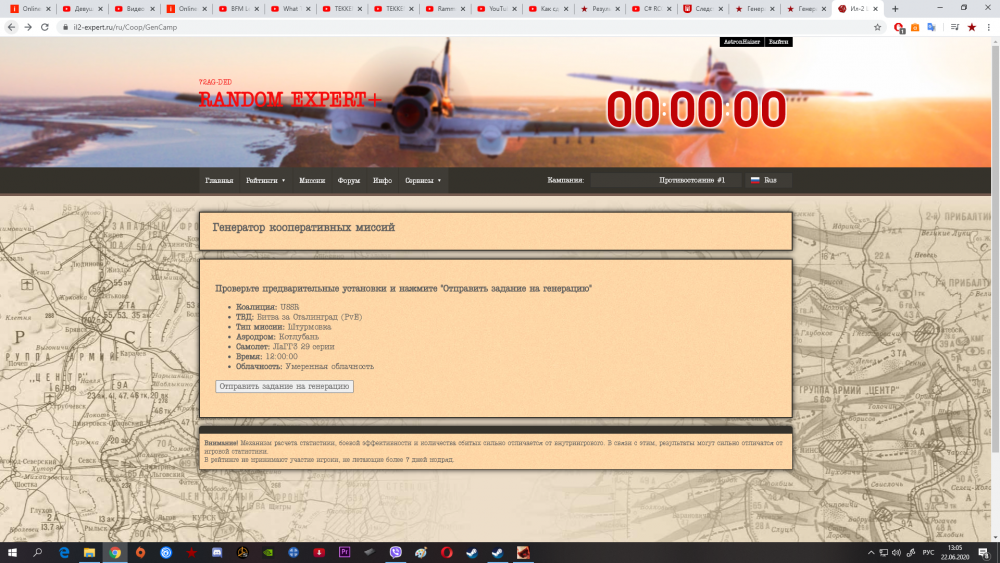Click the 72AG-DED label above logo
This screenshot has width=1000, height=563.
tap(215, 82)
